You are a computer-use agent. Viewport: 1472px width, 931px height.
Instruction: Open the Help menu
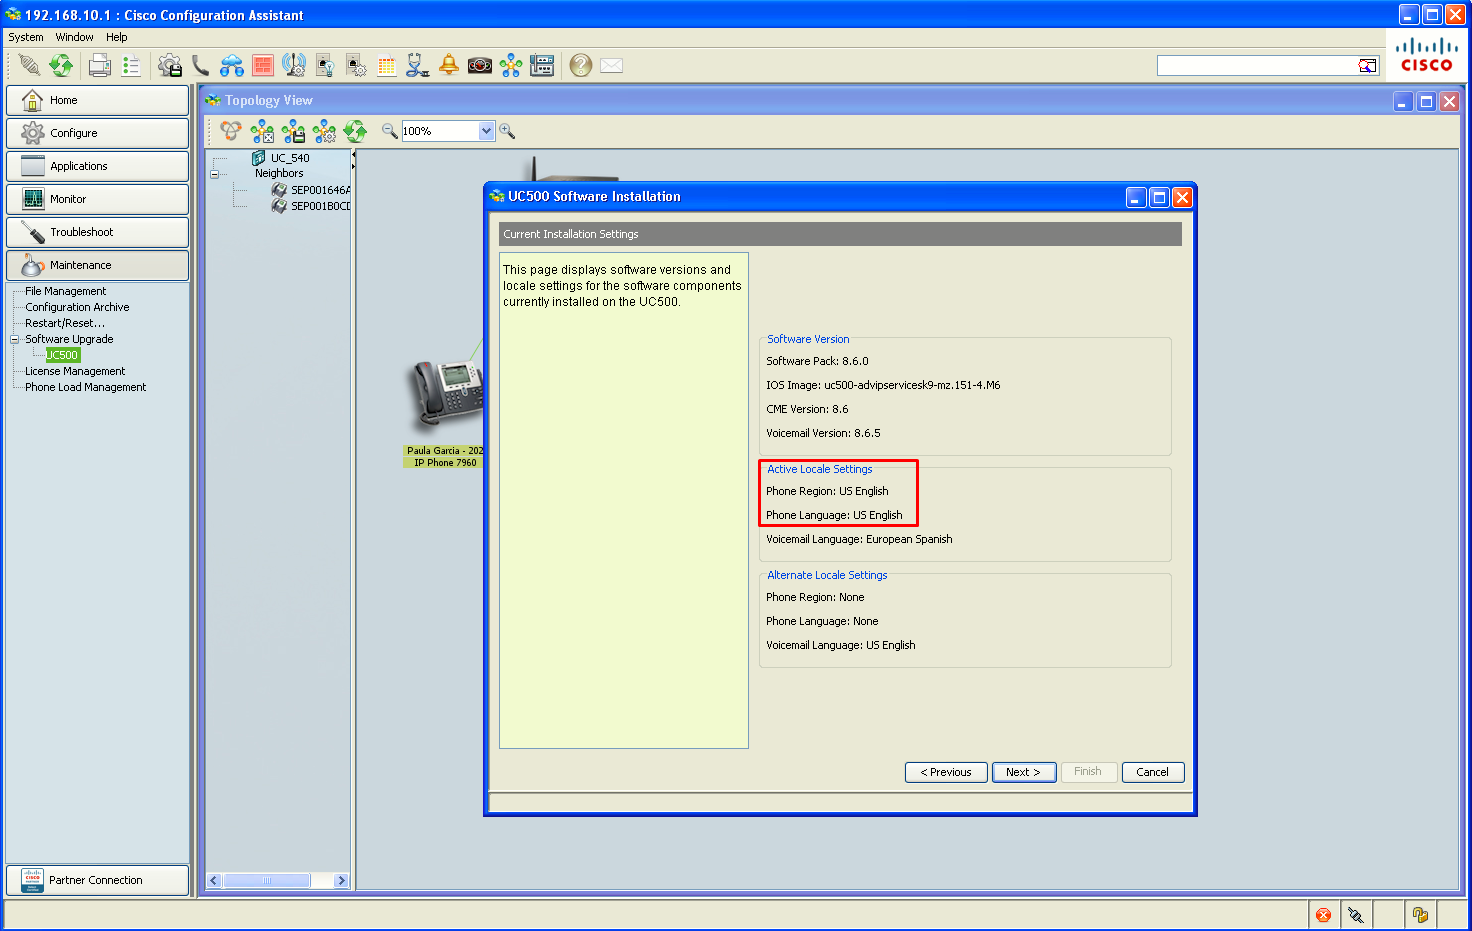117,37
